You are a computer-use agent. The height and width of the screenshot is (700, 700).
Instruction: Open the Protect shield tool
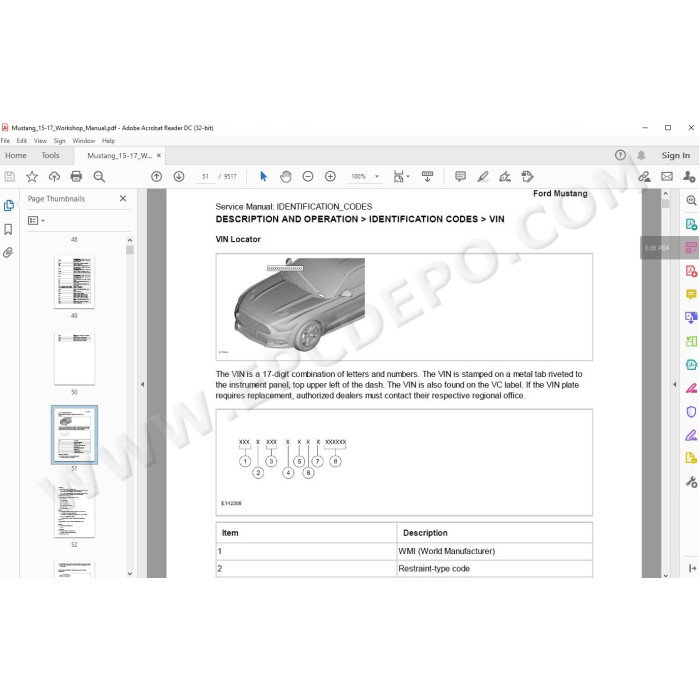click(691, 412)
